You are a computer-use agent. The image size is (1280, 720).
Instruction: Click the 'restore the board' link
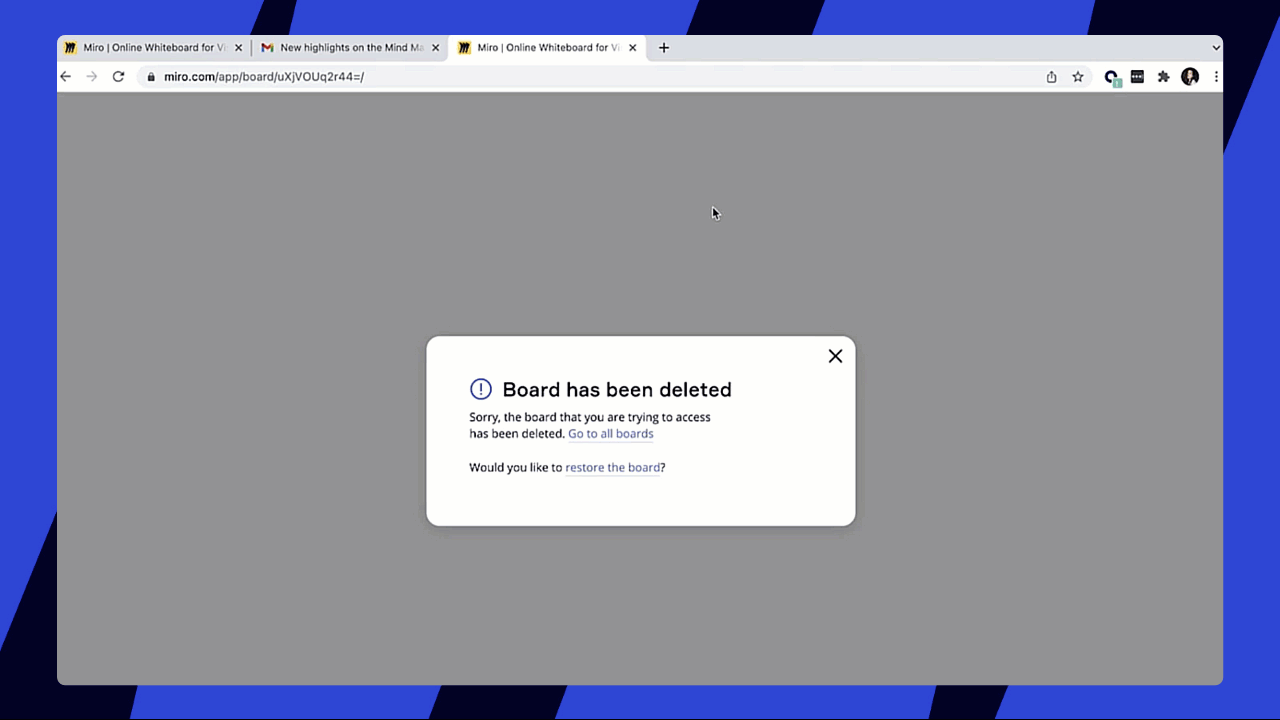[612, 468]
